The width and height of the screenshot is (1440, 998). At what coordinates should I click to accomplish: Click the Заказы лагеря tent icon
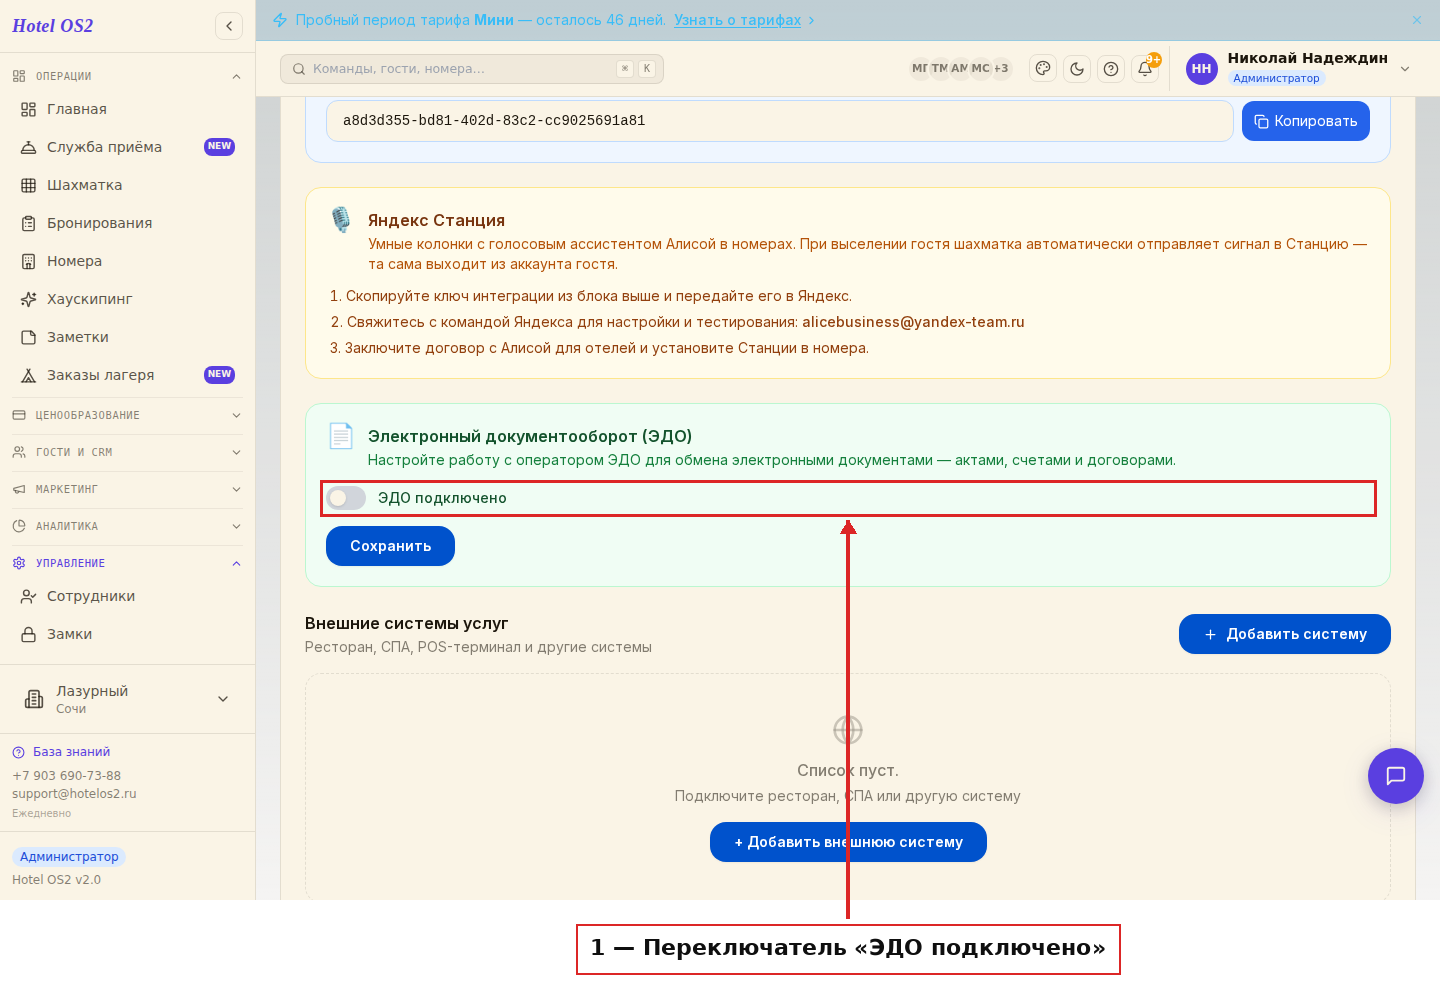29,375
